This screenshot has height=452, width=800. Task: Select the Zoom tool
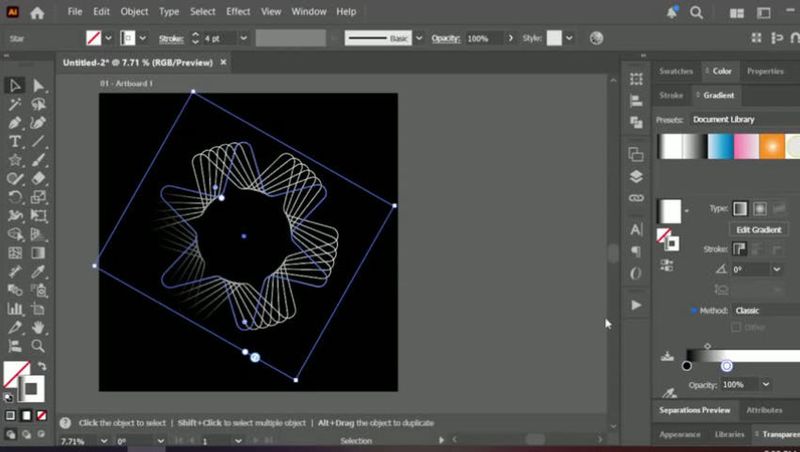point(38,345)
